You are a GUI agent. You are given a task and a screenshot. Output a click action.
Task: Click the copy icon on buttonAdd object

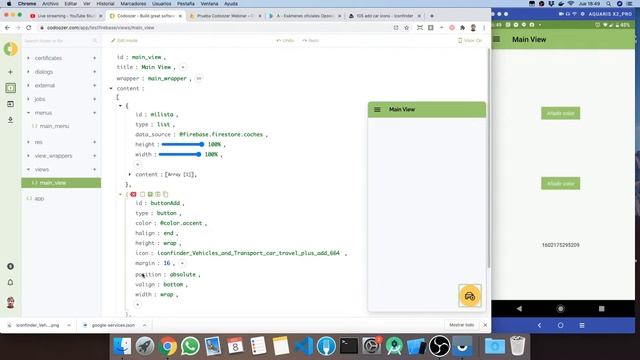165,194
